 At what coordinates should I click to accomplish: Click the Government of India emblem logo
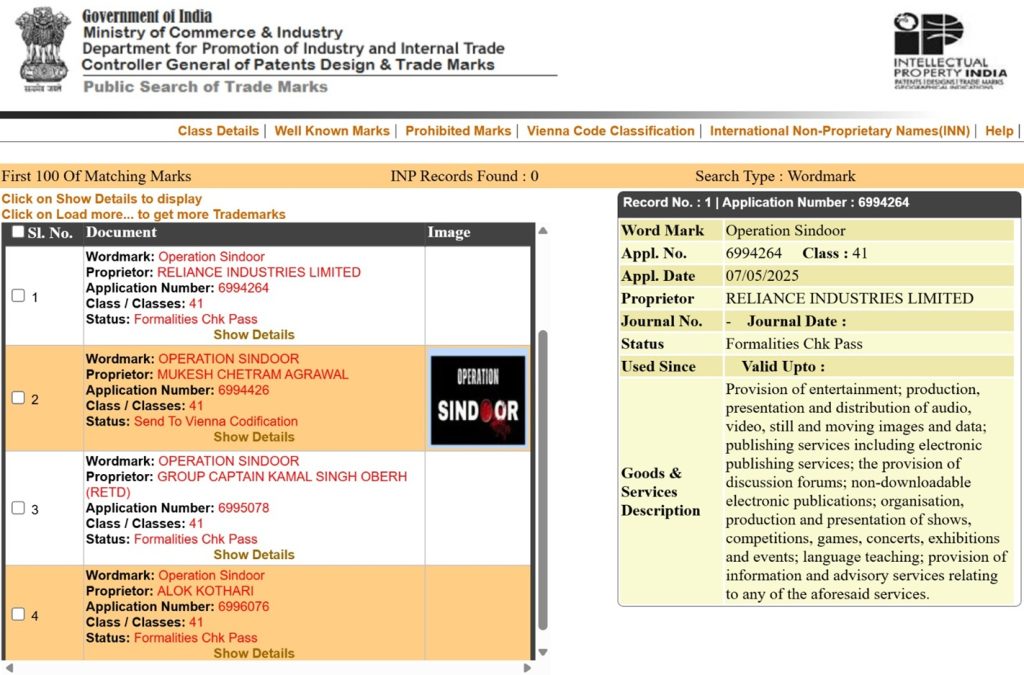pyautogui.click(x=44, y=50)
